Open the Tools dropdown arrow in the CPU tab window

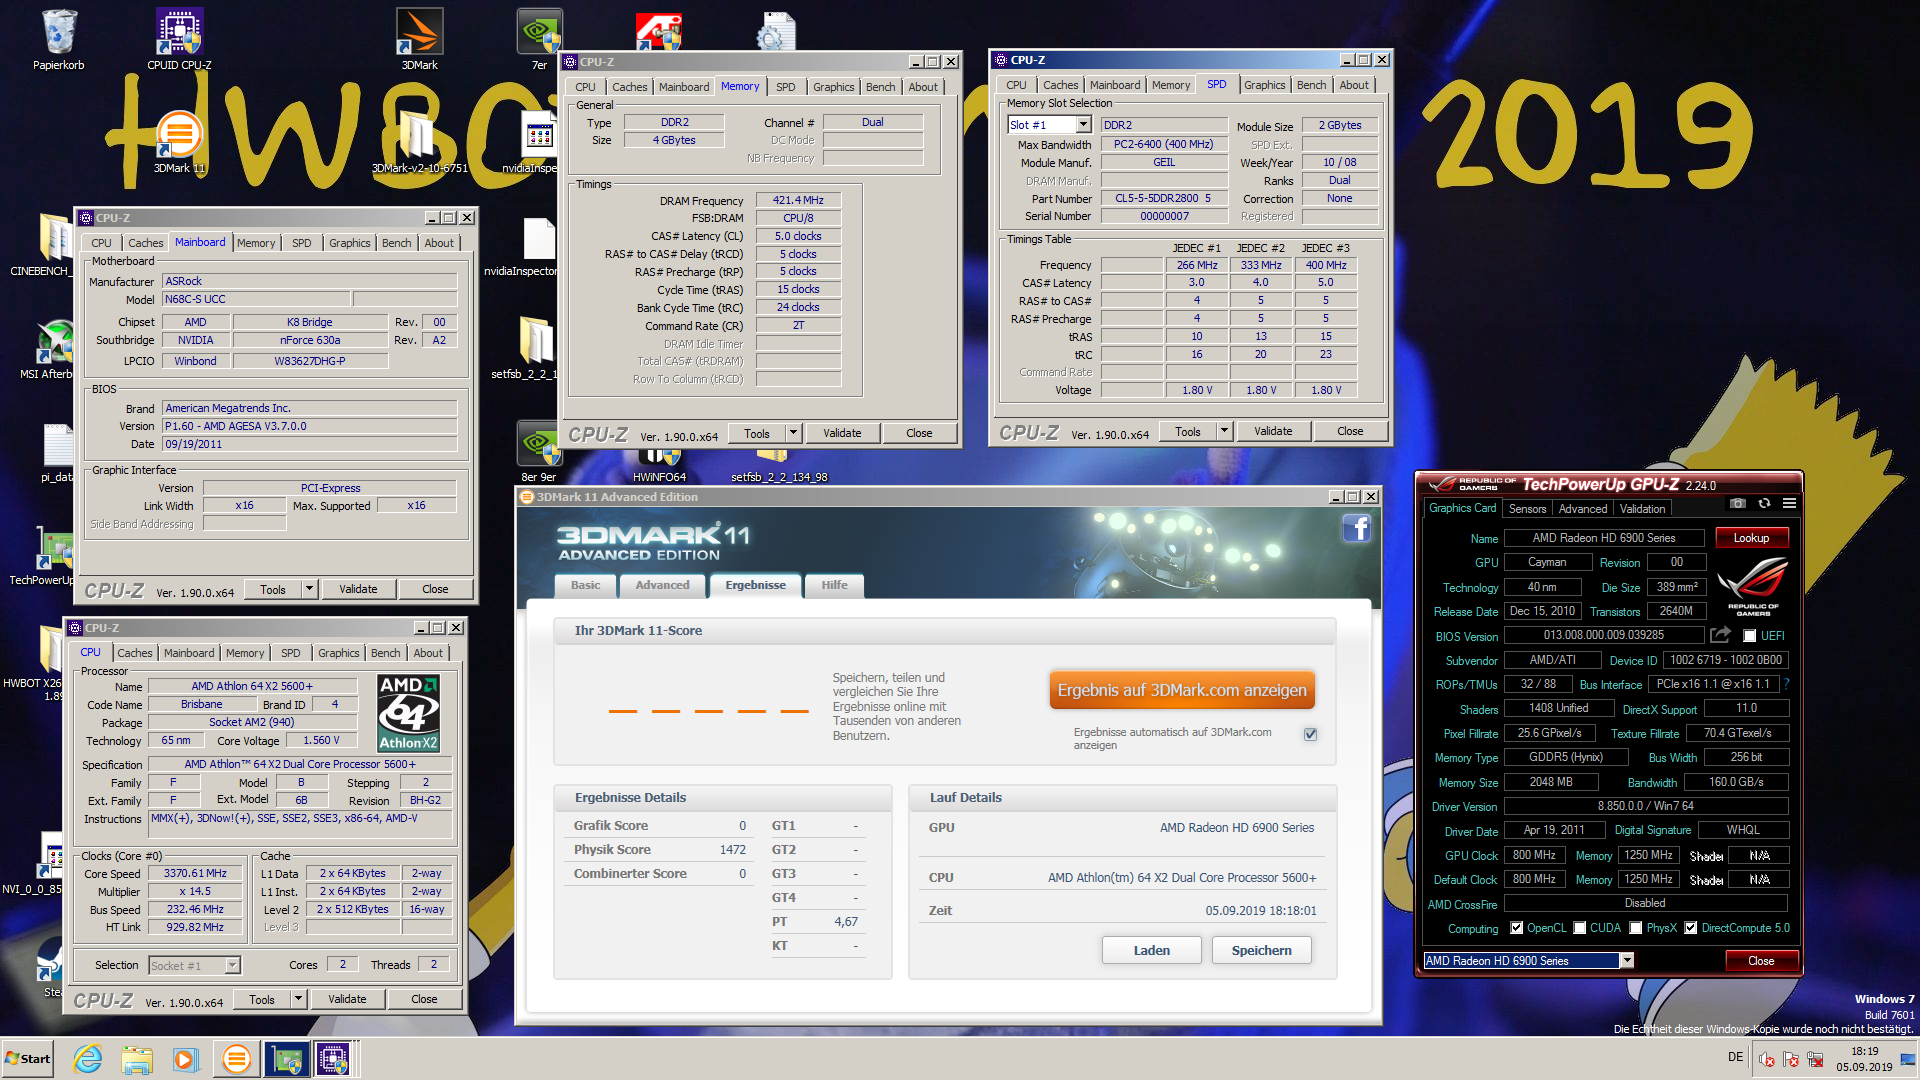tap(299, 999)
